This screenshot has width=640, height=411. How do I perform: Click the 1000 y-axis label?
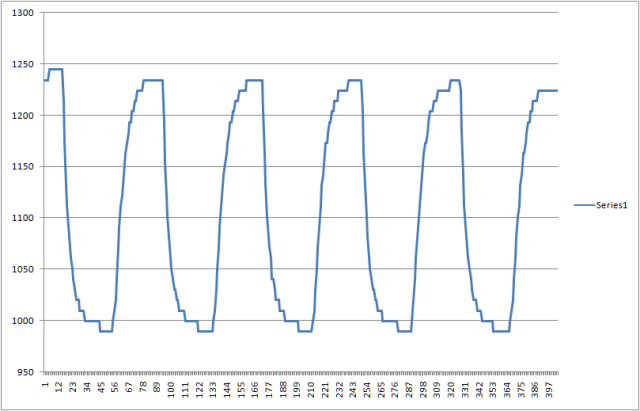[20, 320]
